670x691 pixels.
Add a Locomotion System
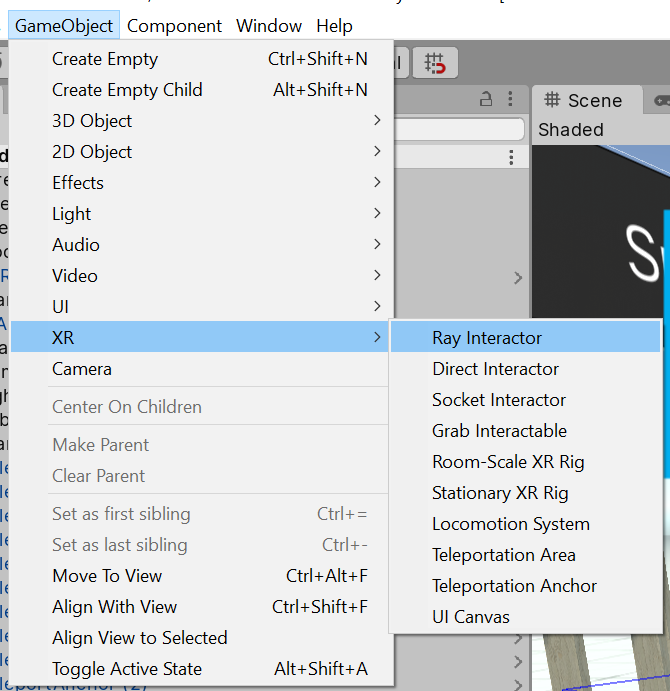tap(525, 524)
